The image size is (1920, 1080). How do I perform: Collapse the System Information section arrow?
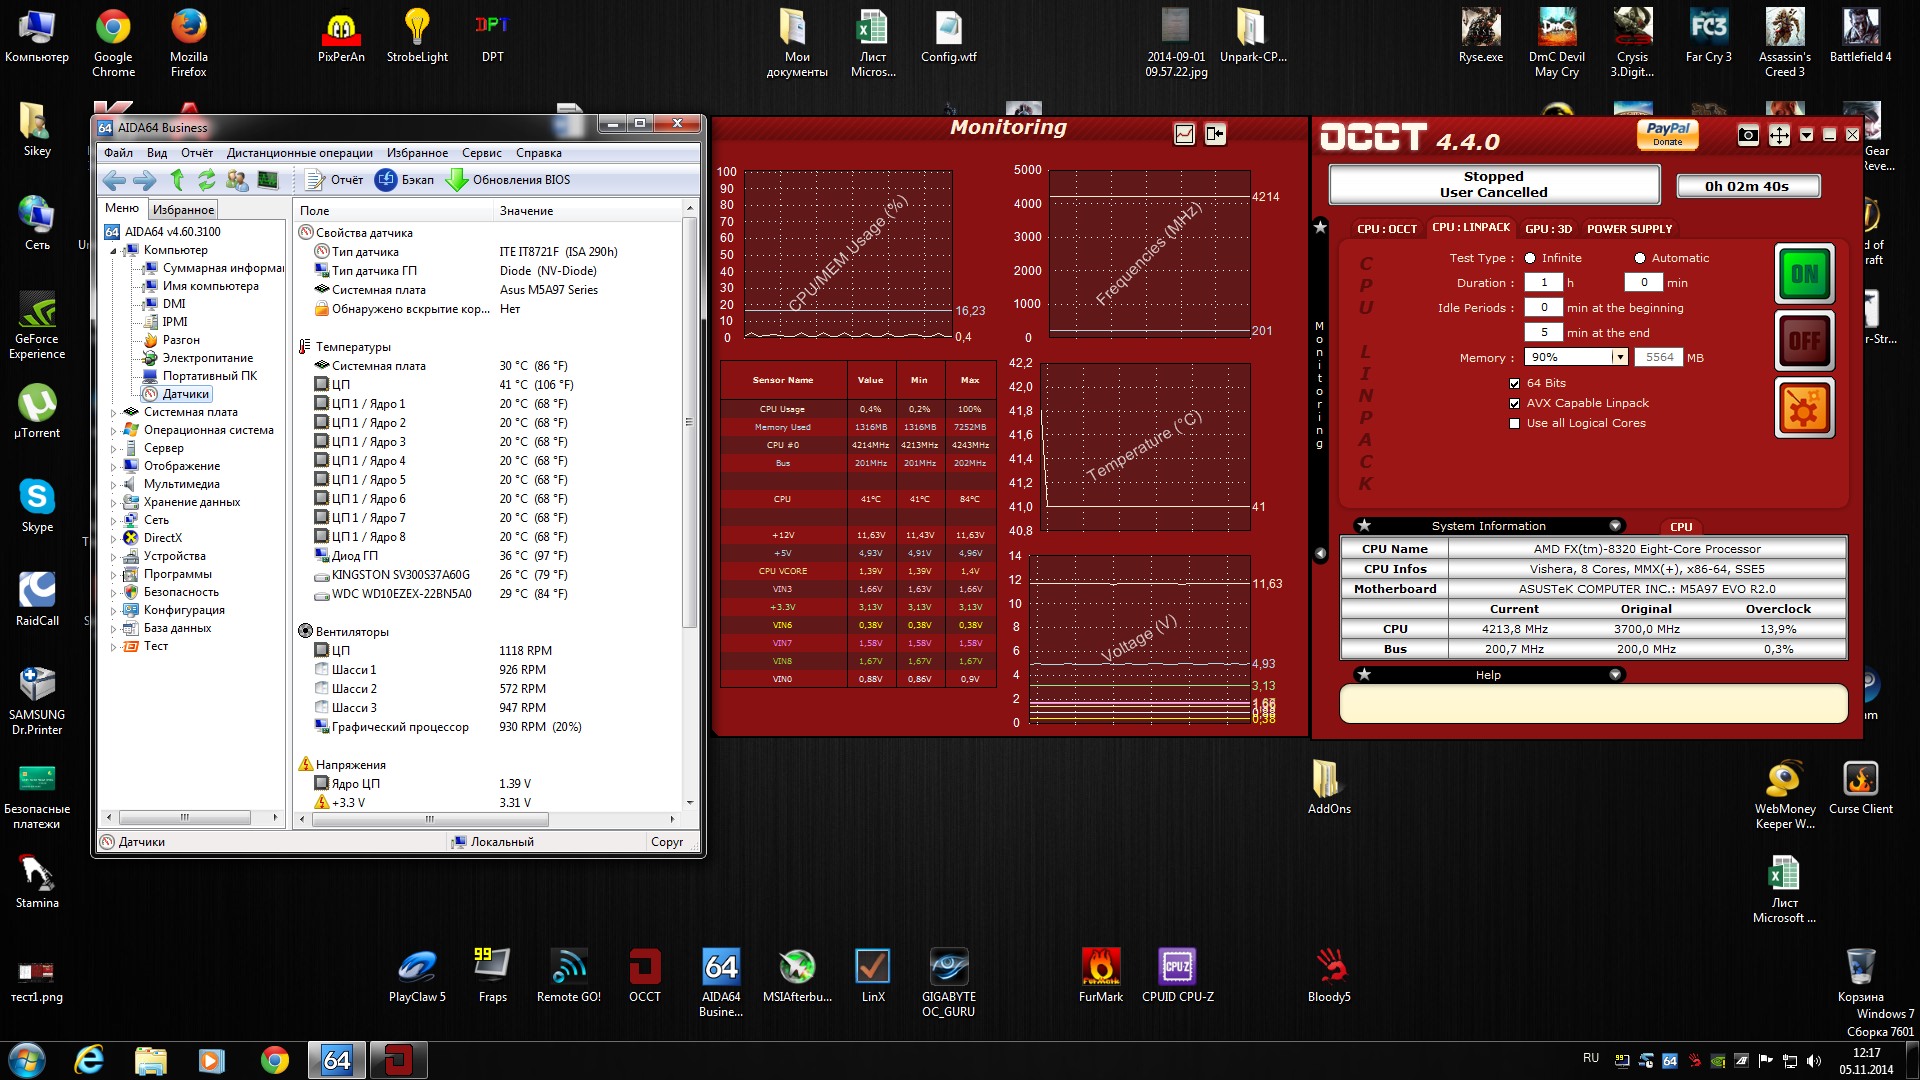(1614, 526)
